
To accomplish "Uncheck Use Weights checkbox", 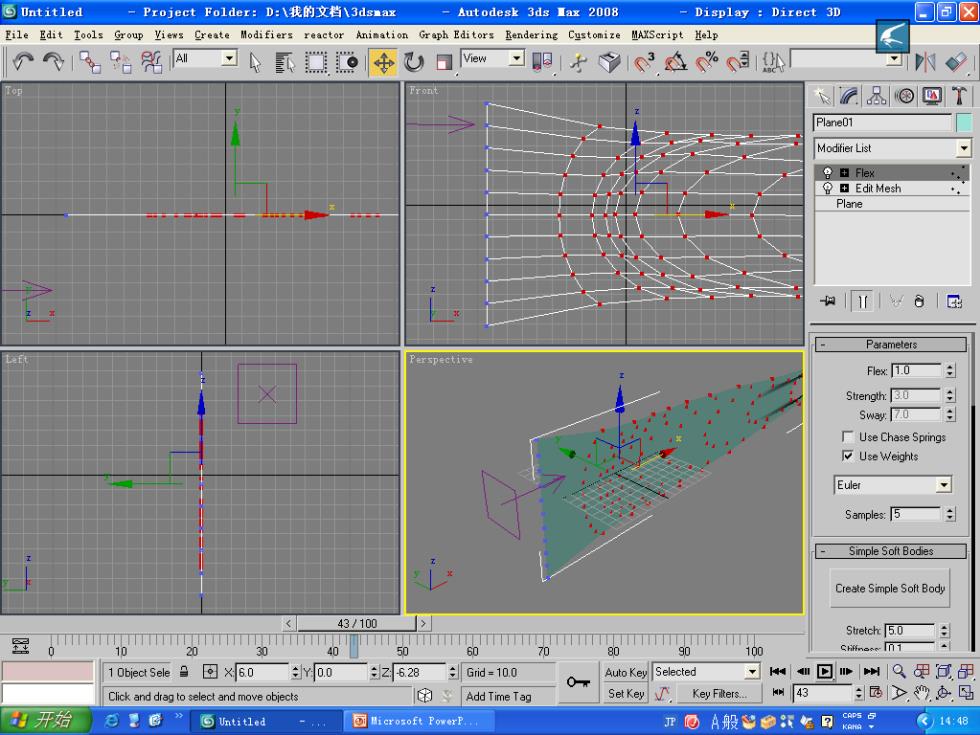I will click(848, 456).
